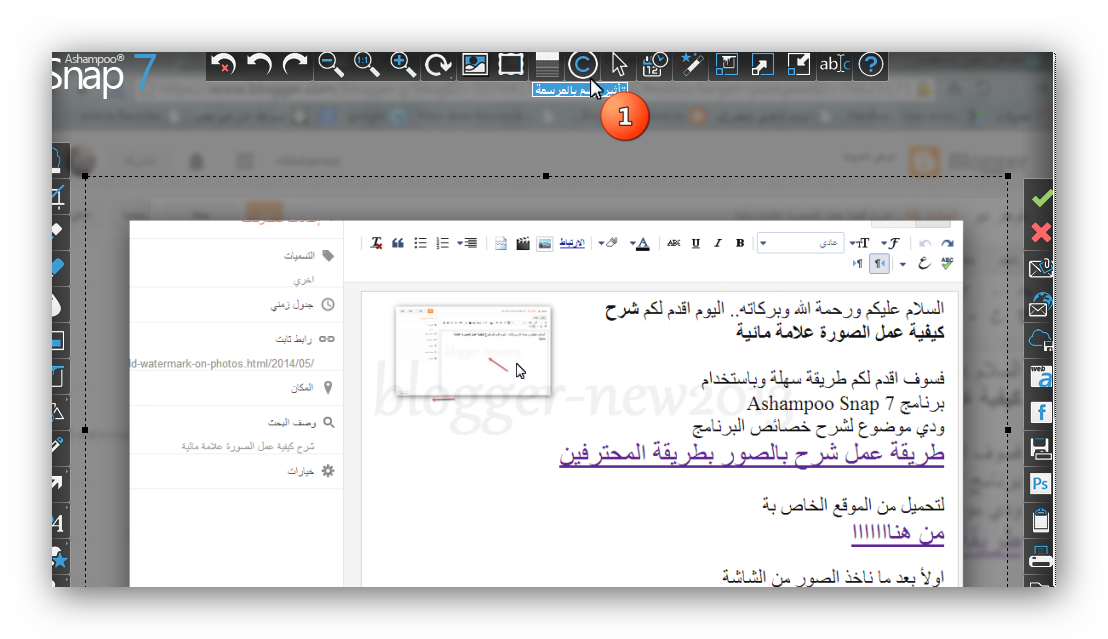Send as email attachment icon

1041,268
